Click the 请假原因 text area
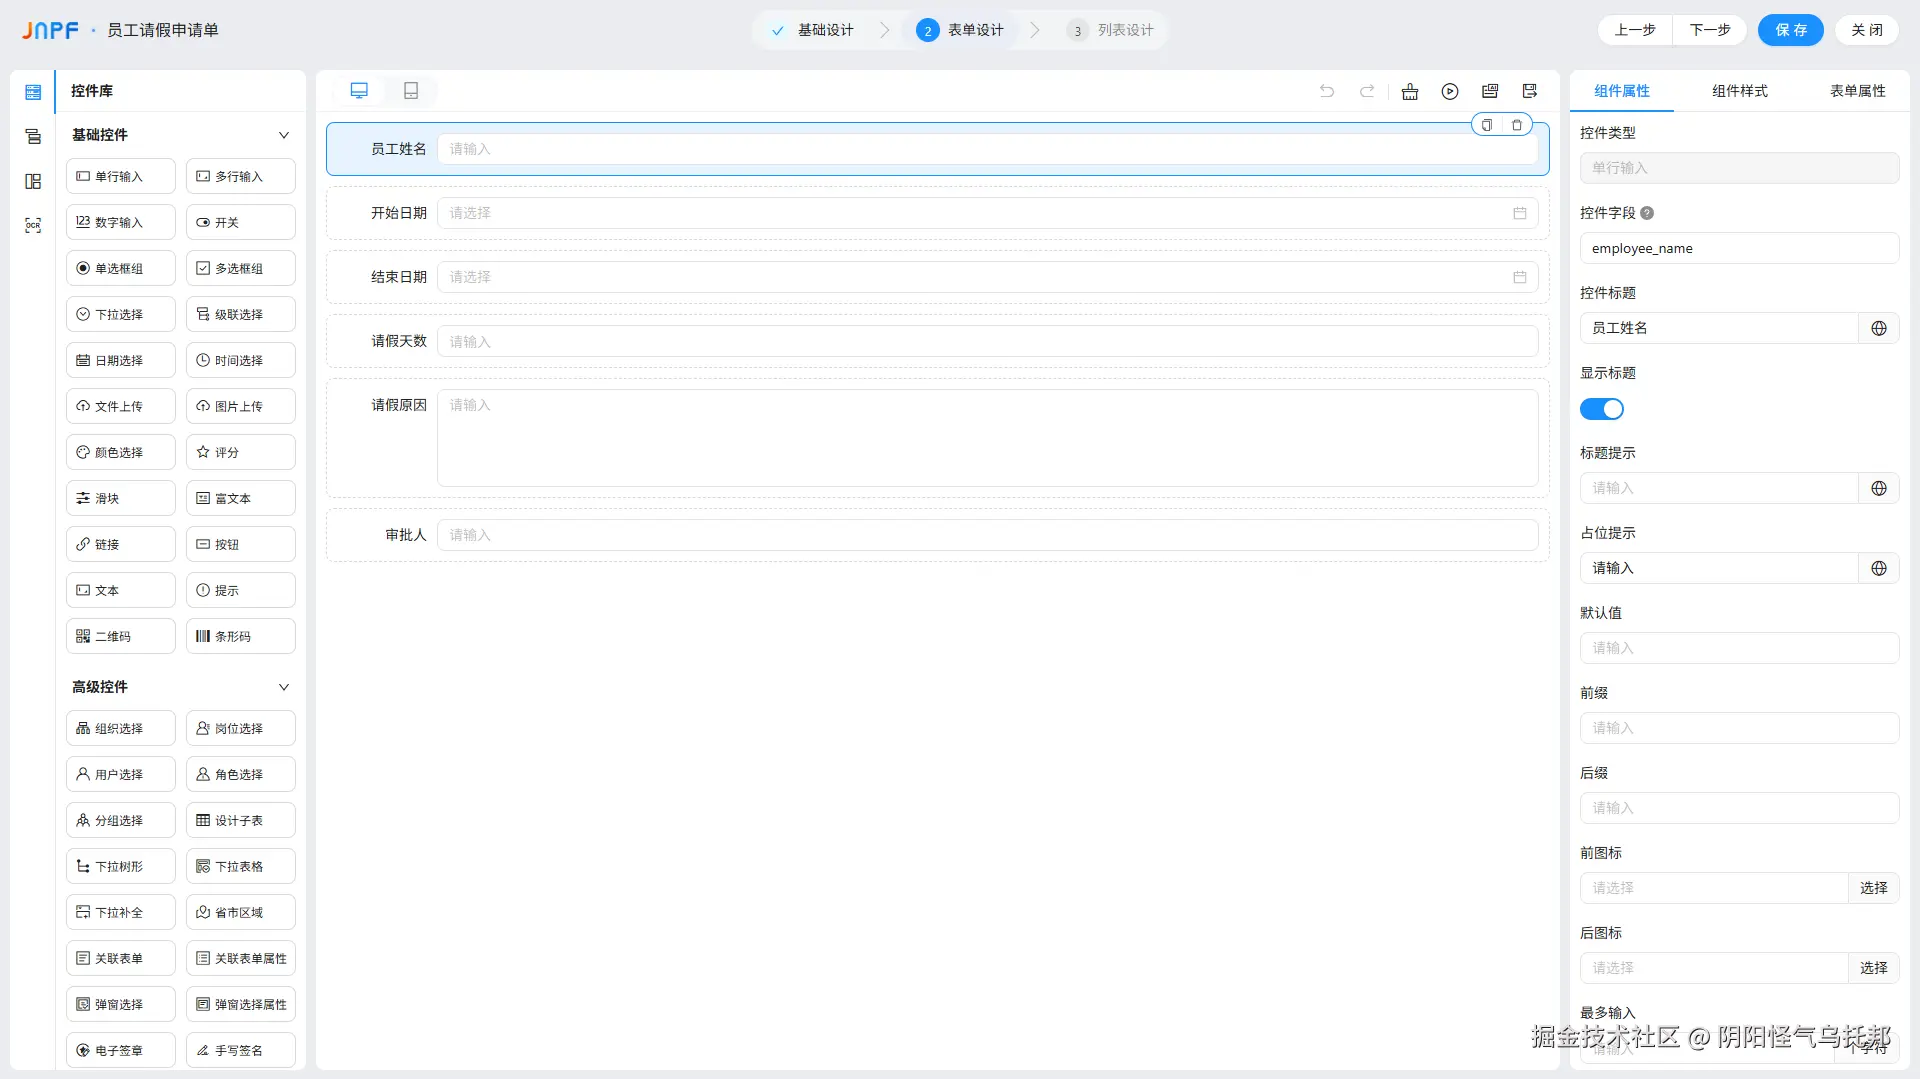Image resolution: width=1920 pixels, height=1079 pixels. click(988, 438)
